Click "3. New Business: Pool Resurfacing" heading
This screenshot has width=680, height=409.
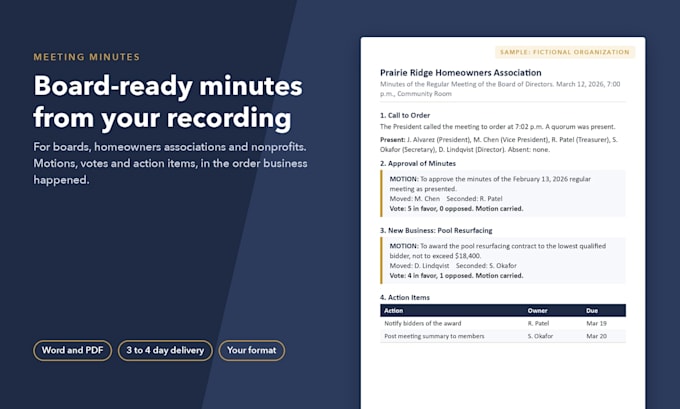436,230
